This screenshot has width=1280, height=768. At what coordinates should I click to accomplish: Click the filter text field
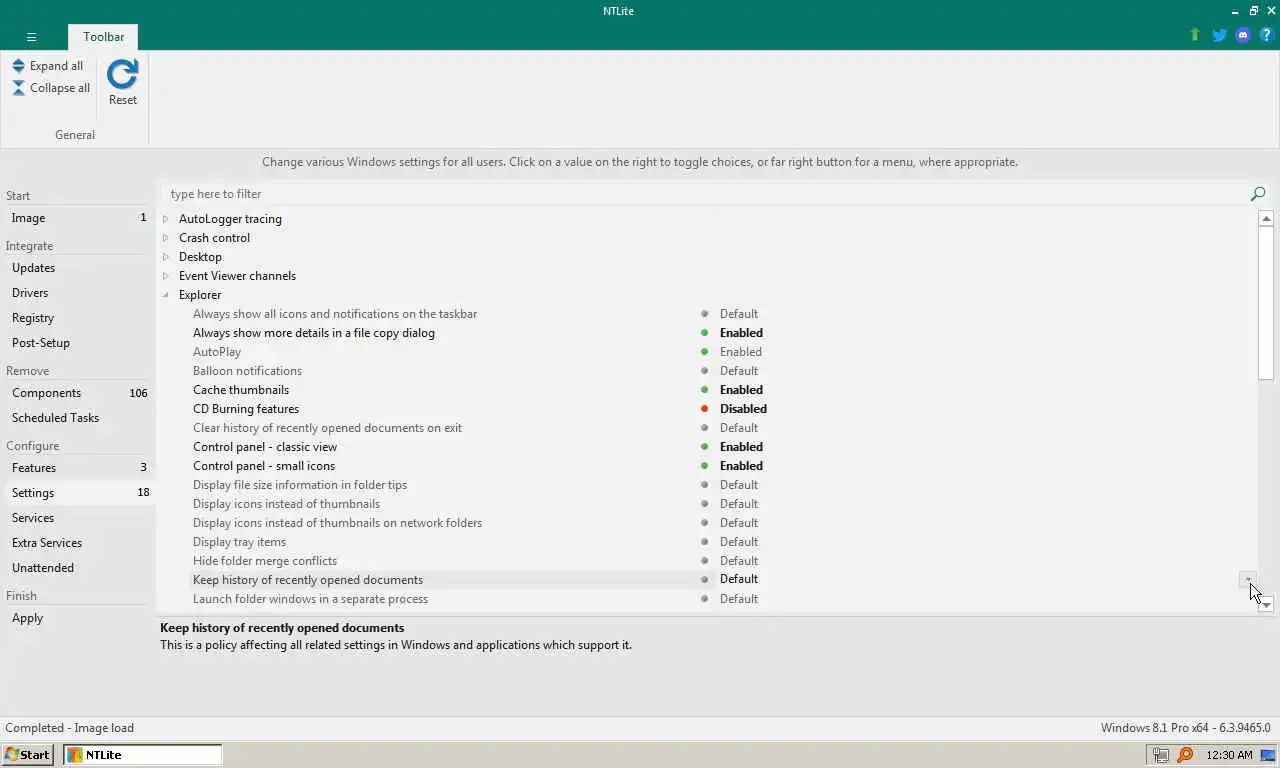705,194
